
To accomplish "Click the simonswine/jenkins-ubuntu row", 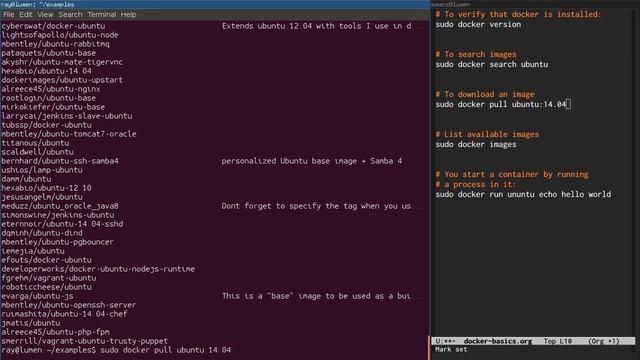I will pyautogui.click(x=58, y=215).
